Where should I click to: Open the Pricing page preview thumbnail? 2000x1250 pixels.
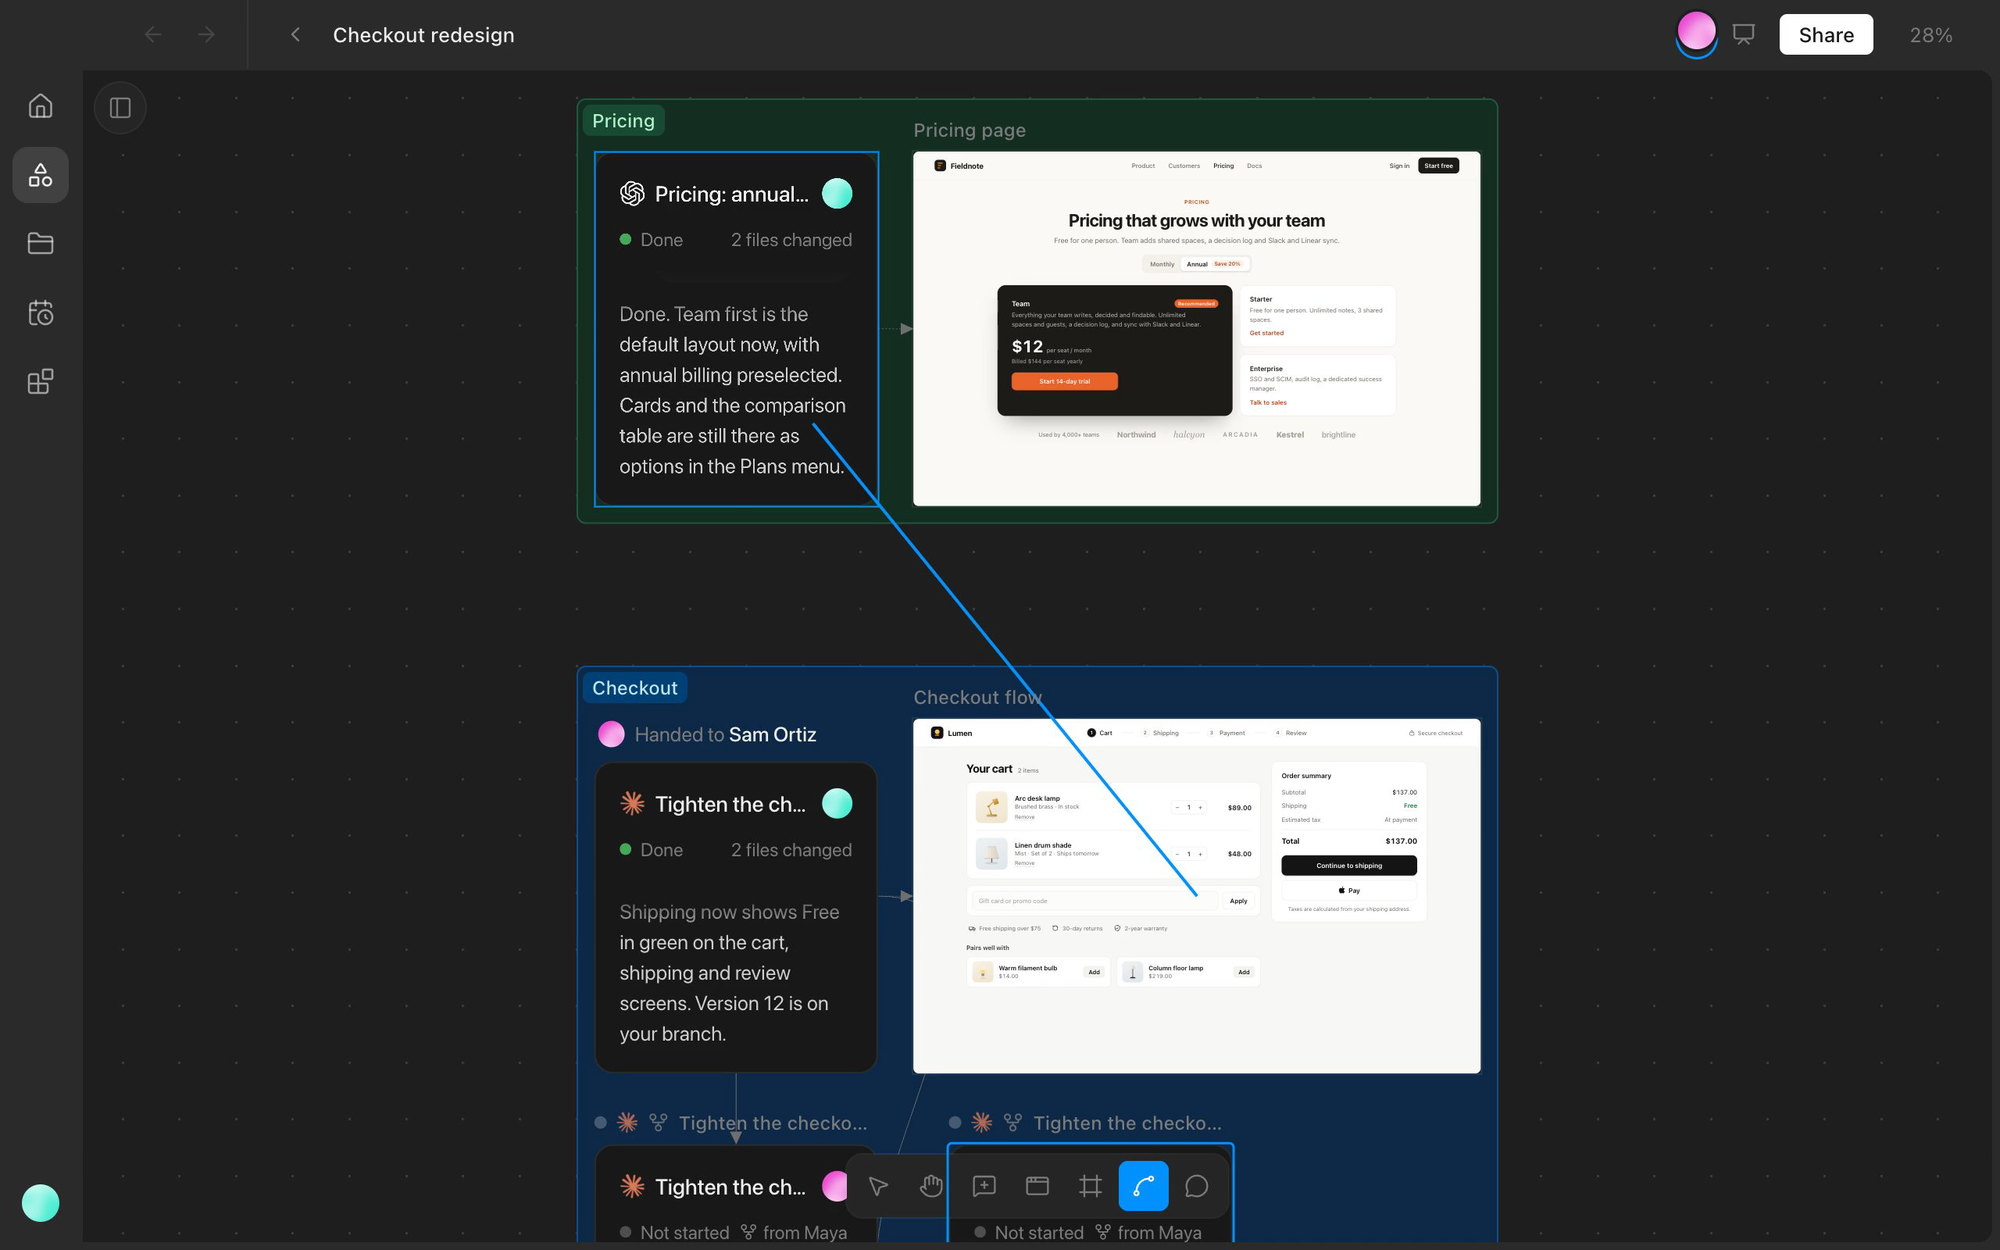coord(1196,329)
